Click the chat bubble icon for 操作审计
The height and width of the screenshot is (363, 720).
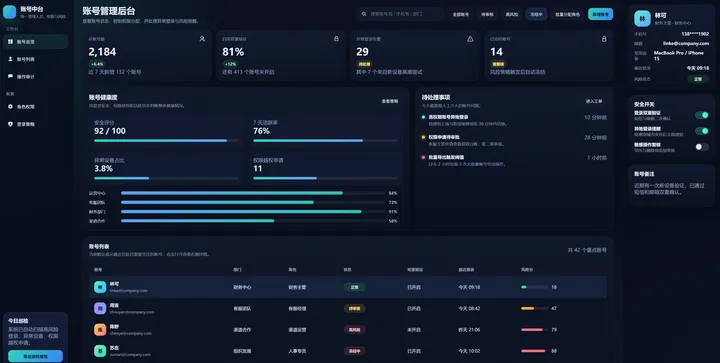click(10, 77)
